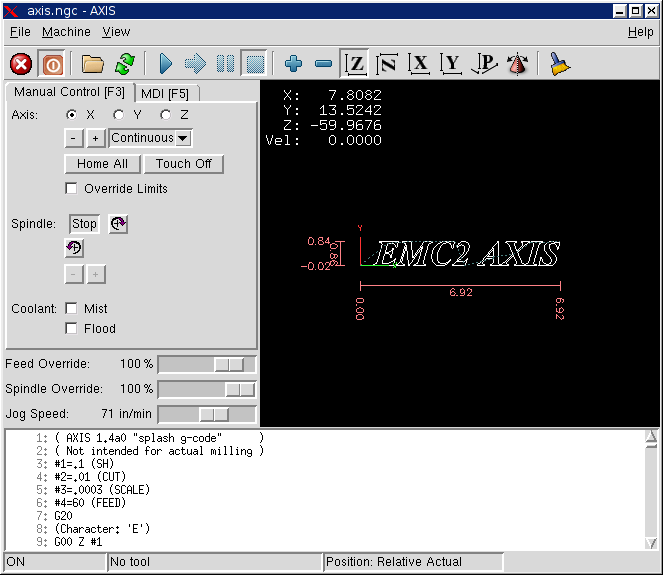Run the program with blue play icon
The width and height of the screenshot is (663, 575).
tap(165, 64)
